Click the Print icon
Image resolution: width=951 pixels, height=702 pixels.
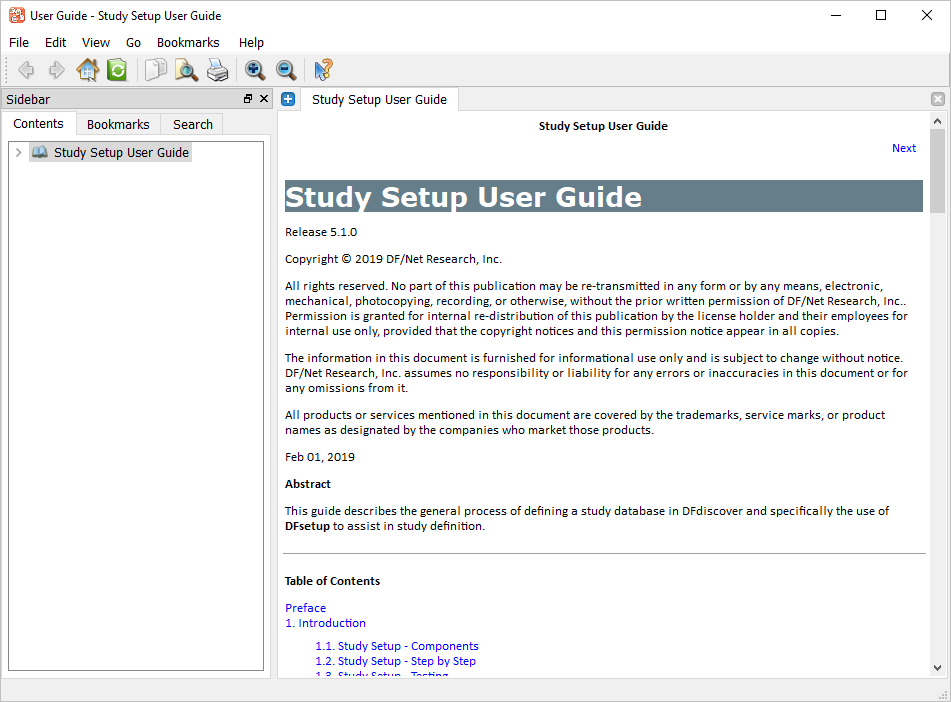(217, 70)
